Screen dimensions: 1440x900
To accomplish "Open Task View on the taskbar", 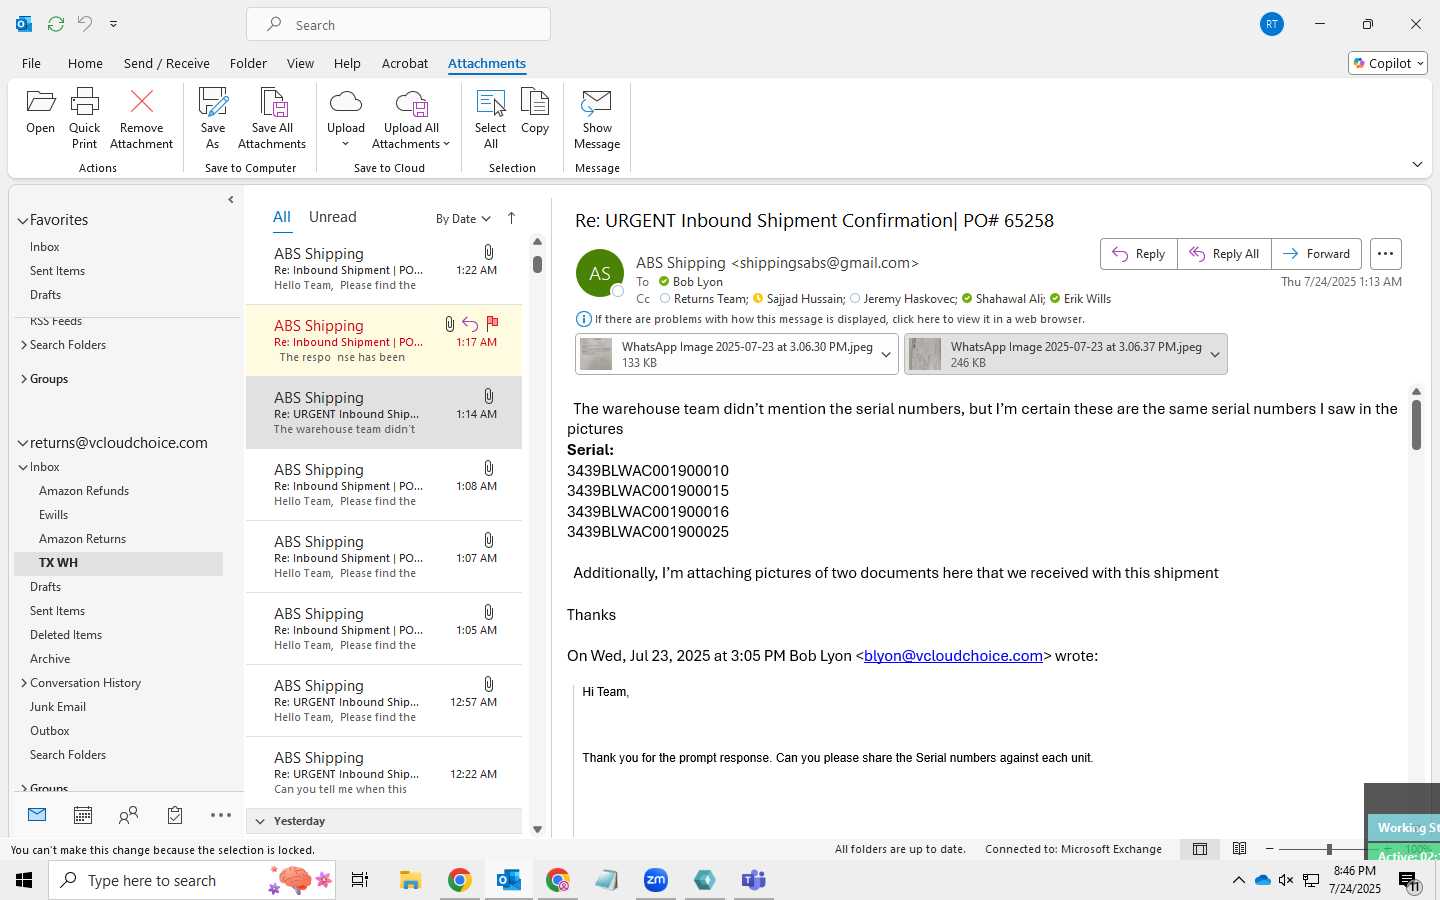I will (360, 880).
